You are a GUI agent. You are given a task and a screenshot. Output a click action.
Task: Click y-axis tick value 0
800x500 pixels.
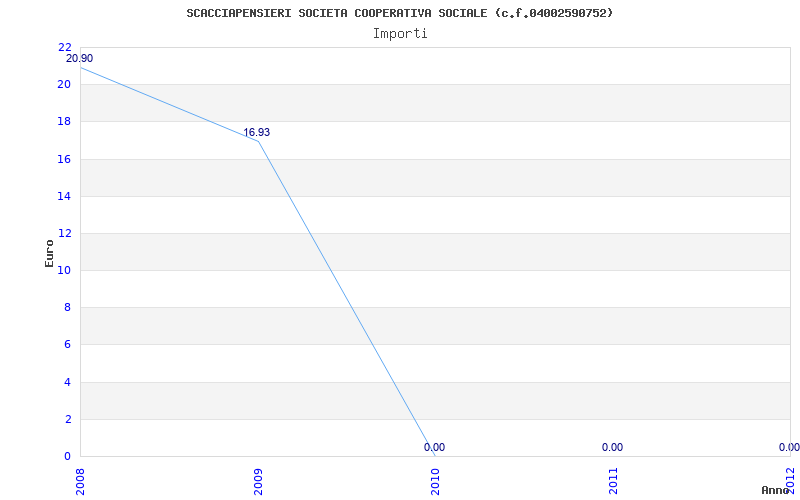click(x=67, y=457)
